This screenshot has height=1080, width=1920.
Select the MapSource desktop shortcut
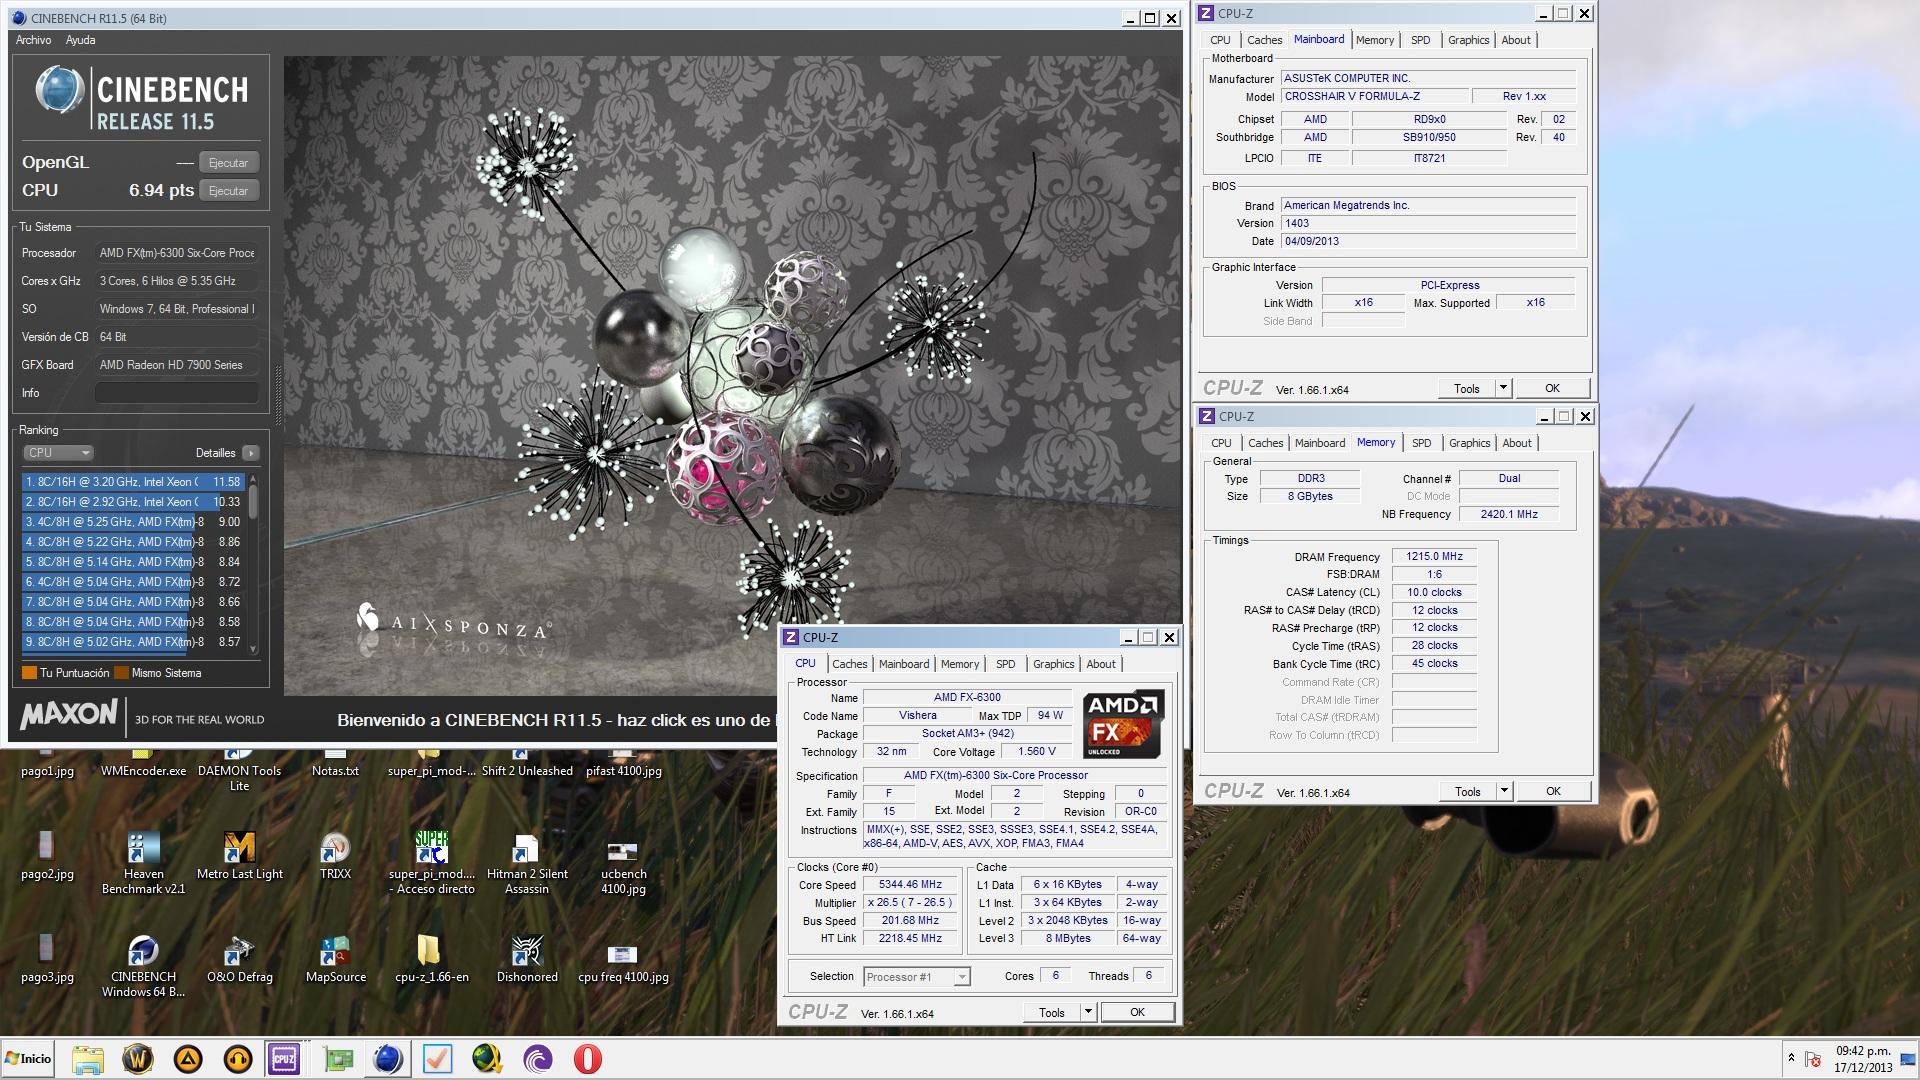coord(335,958)
